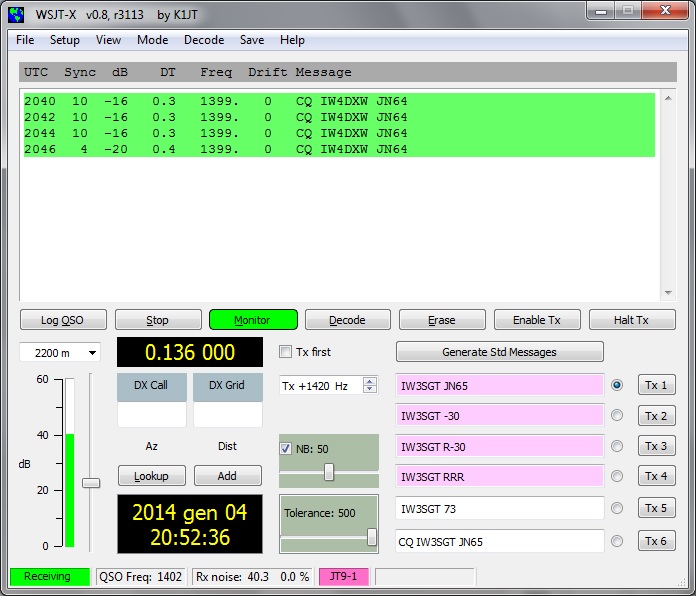Click the scrollbar down arrow in decode list
The image size is (696, 596).
[x=668, y=293]
